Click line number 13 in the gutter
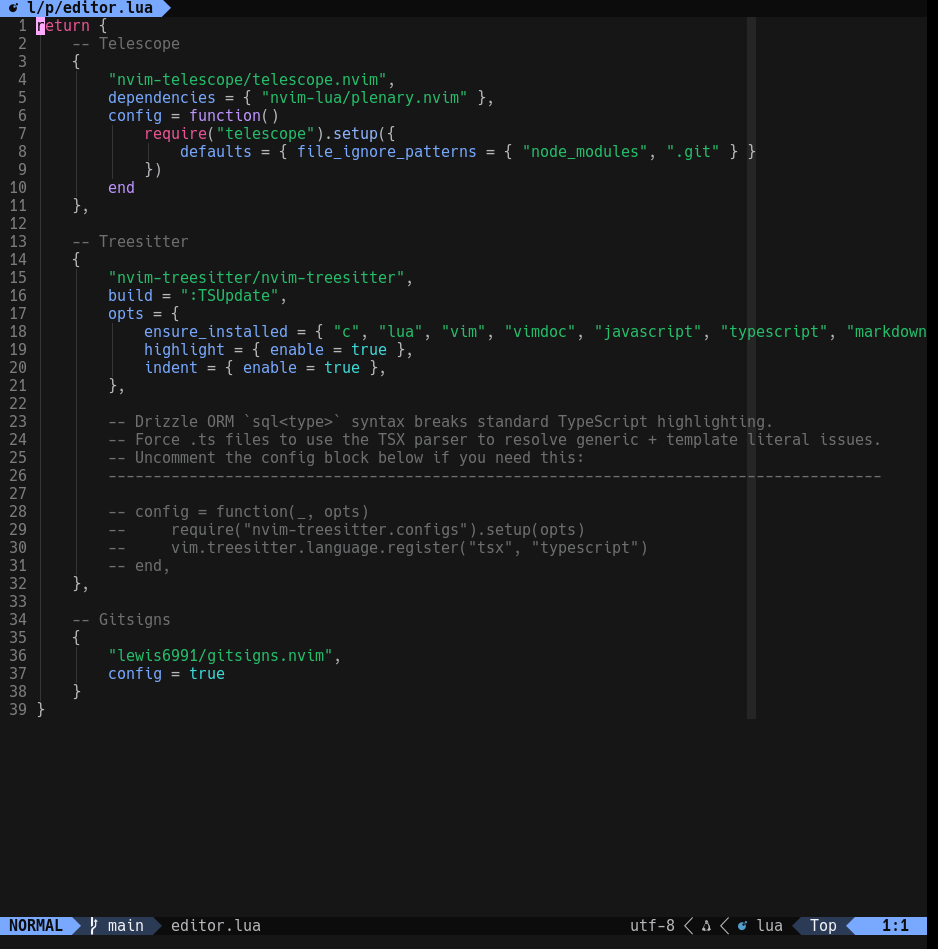The width and height of the screenshot is (938, 949). click(x=18, y=242)
